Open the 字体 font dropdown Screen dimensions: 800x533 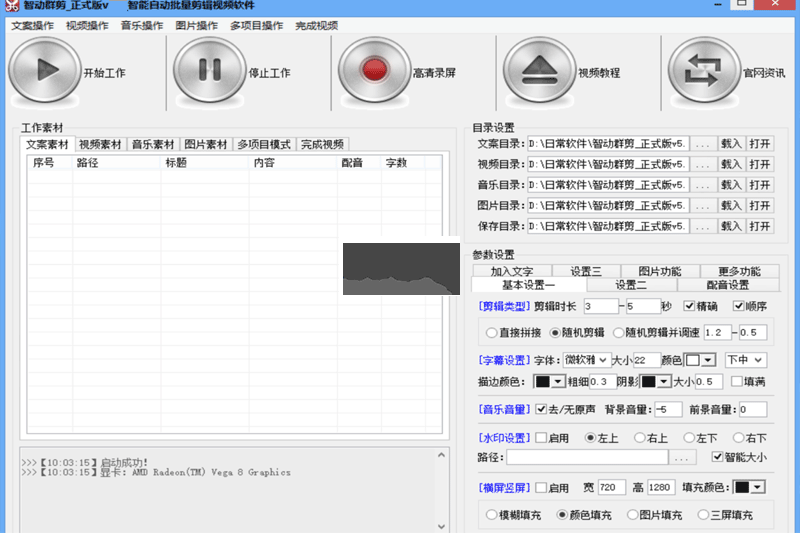pyautogui.click(x=585, y=359)
